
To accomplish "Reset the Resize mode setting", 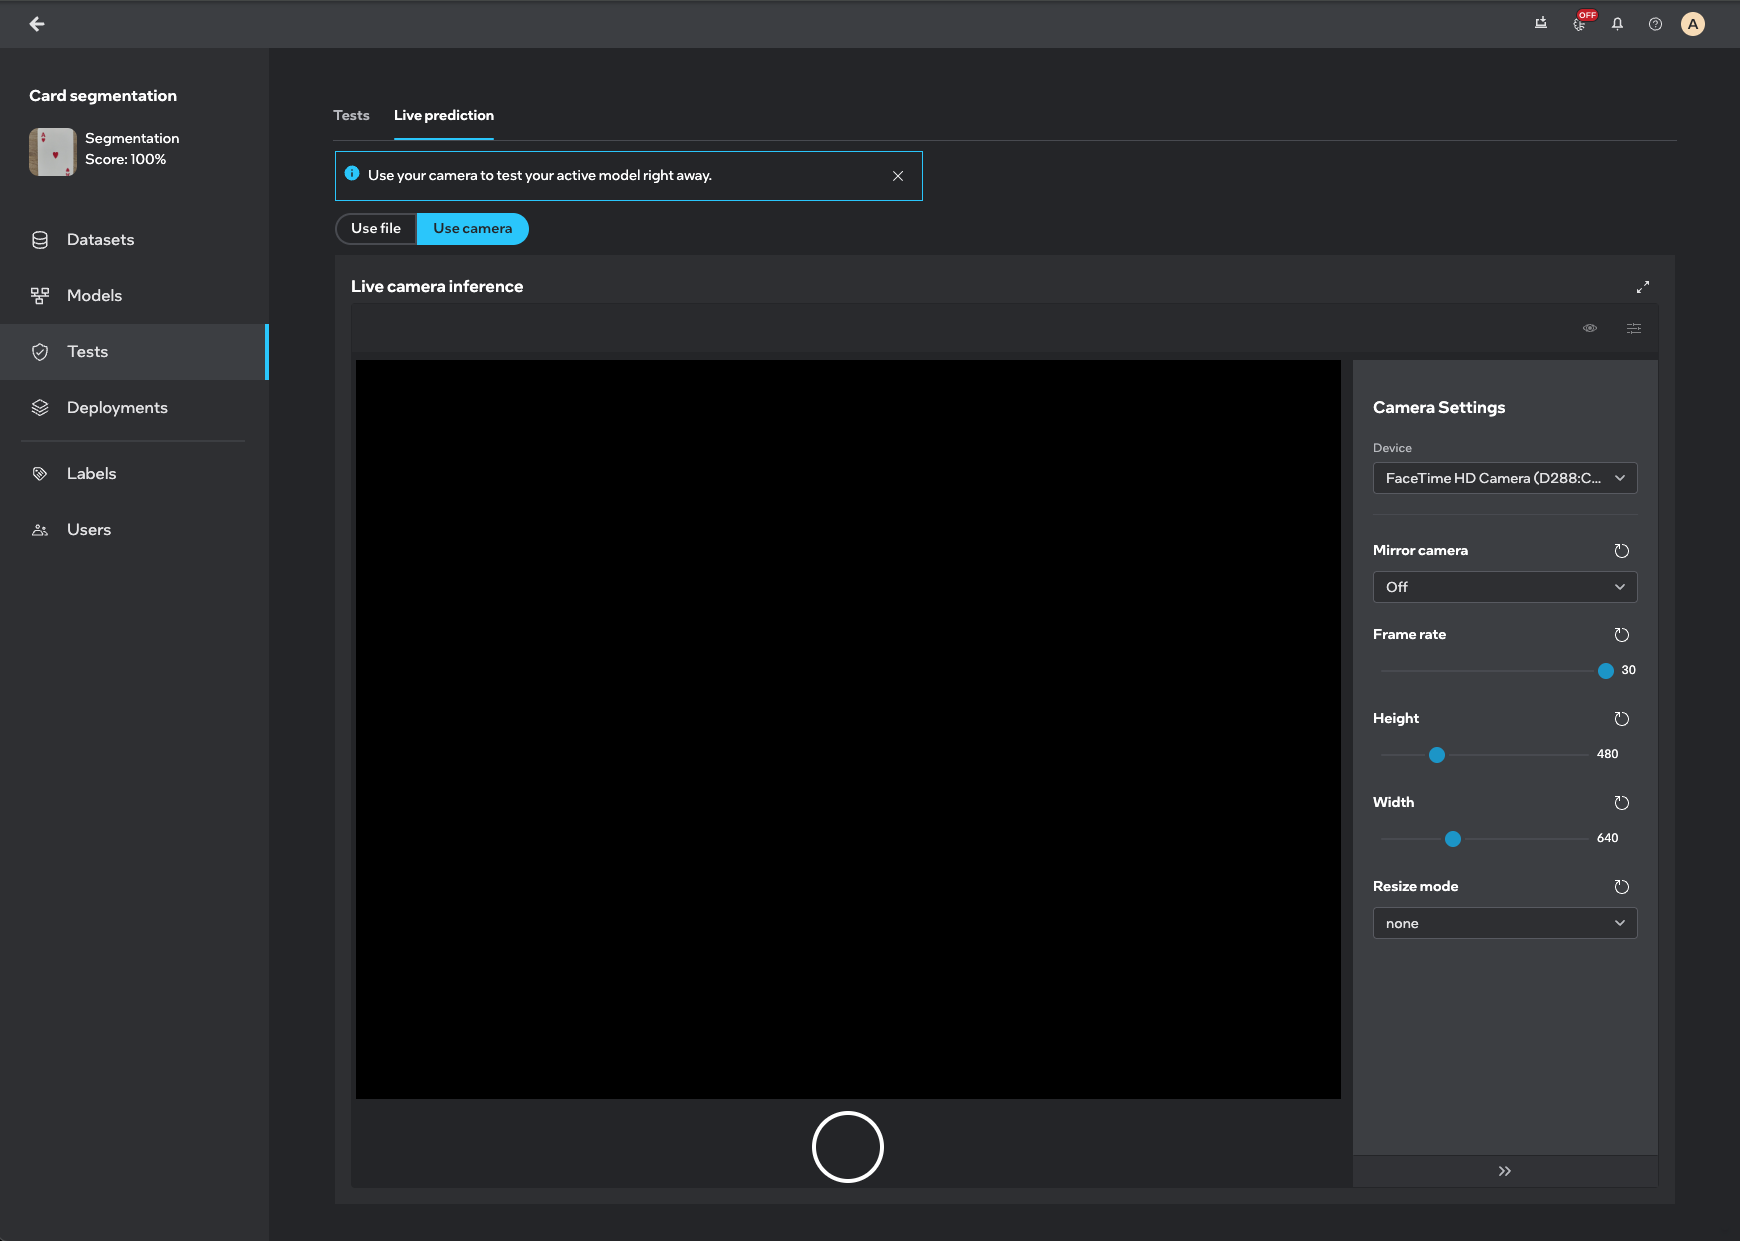I will click(1622, 887).
